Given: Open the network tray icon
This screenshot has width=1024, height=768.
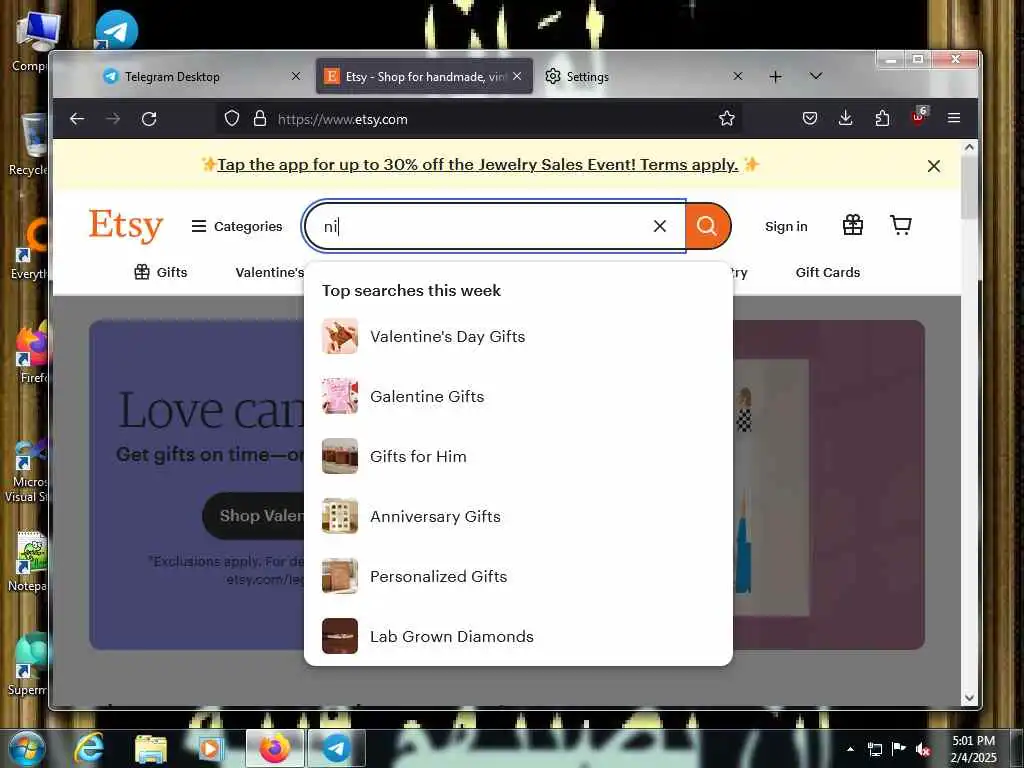Looking at the screenshot, I should pyautogui.click(x=875, y=749).
